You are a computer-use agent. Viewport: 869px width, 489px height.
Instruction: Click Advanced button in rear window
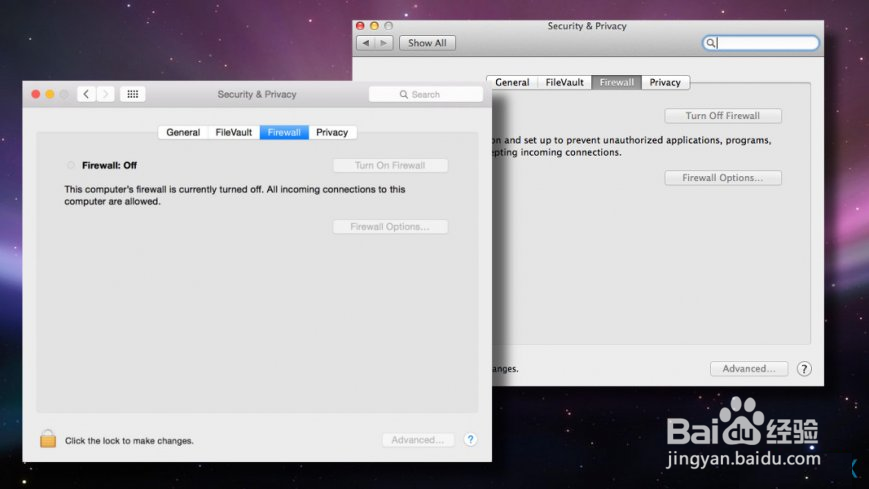click(749, 369)
